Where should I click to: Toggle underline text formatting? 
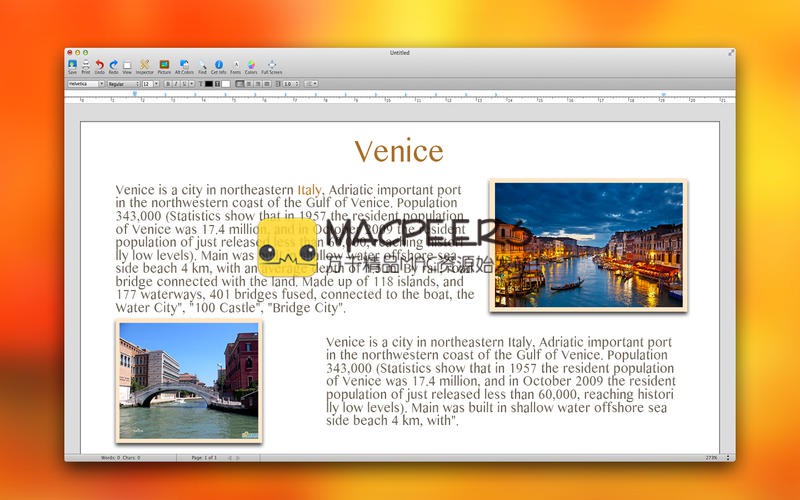[185, 84]
